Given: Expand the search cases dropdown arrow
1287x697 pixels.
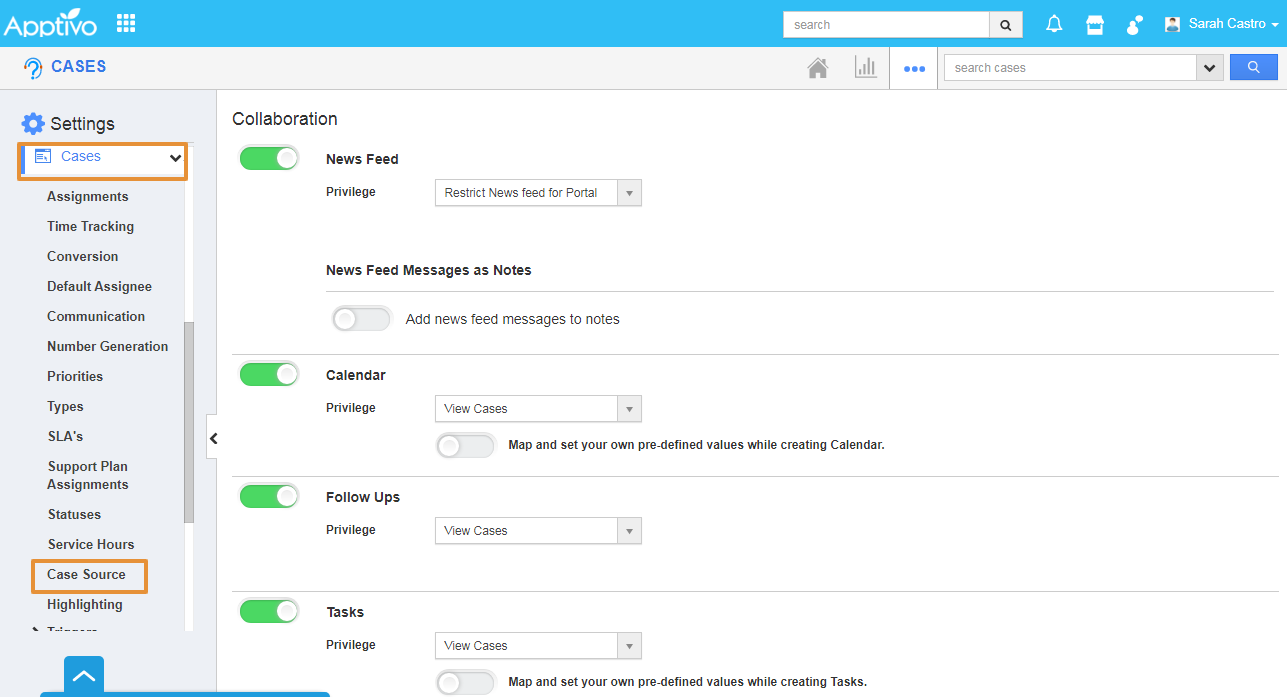Looking at the screenshot, I should [1210, 68].
